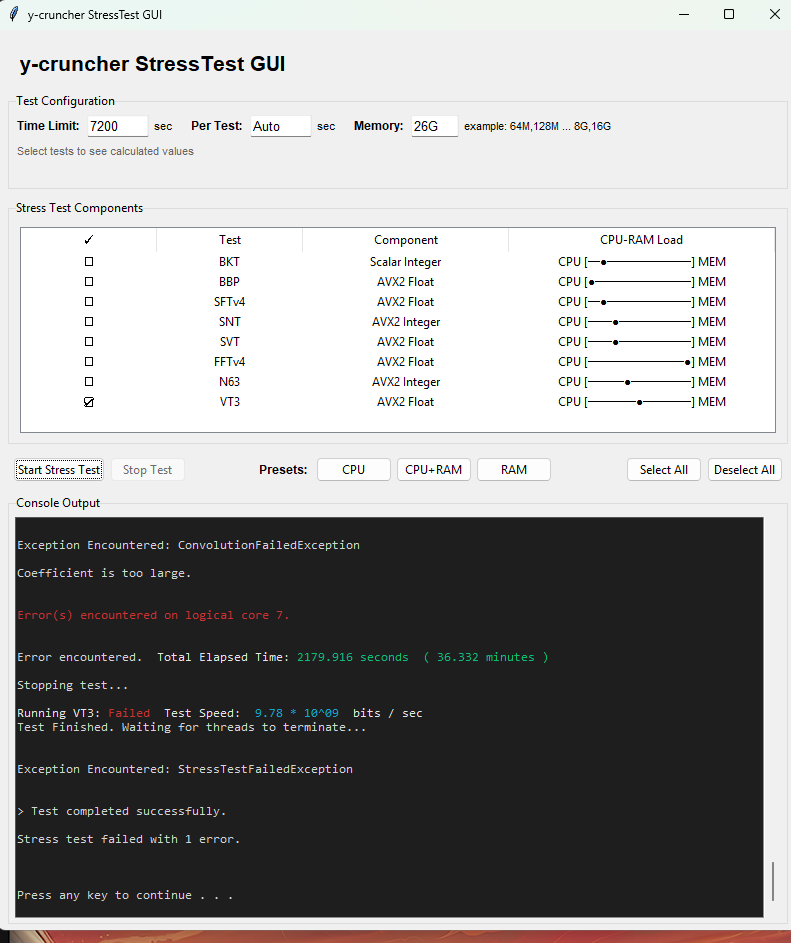
Task: Click the red 'logical core 7' error line
Action: (x=153, y=615)
